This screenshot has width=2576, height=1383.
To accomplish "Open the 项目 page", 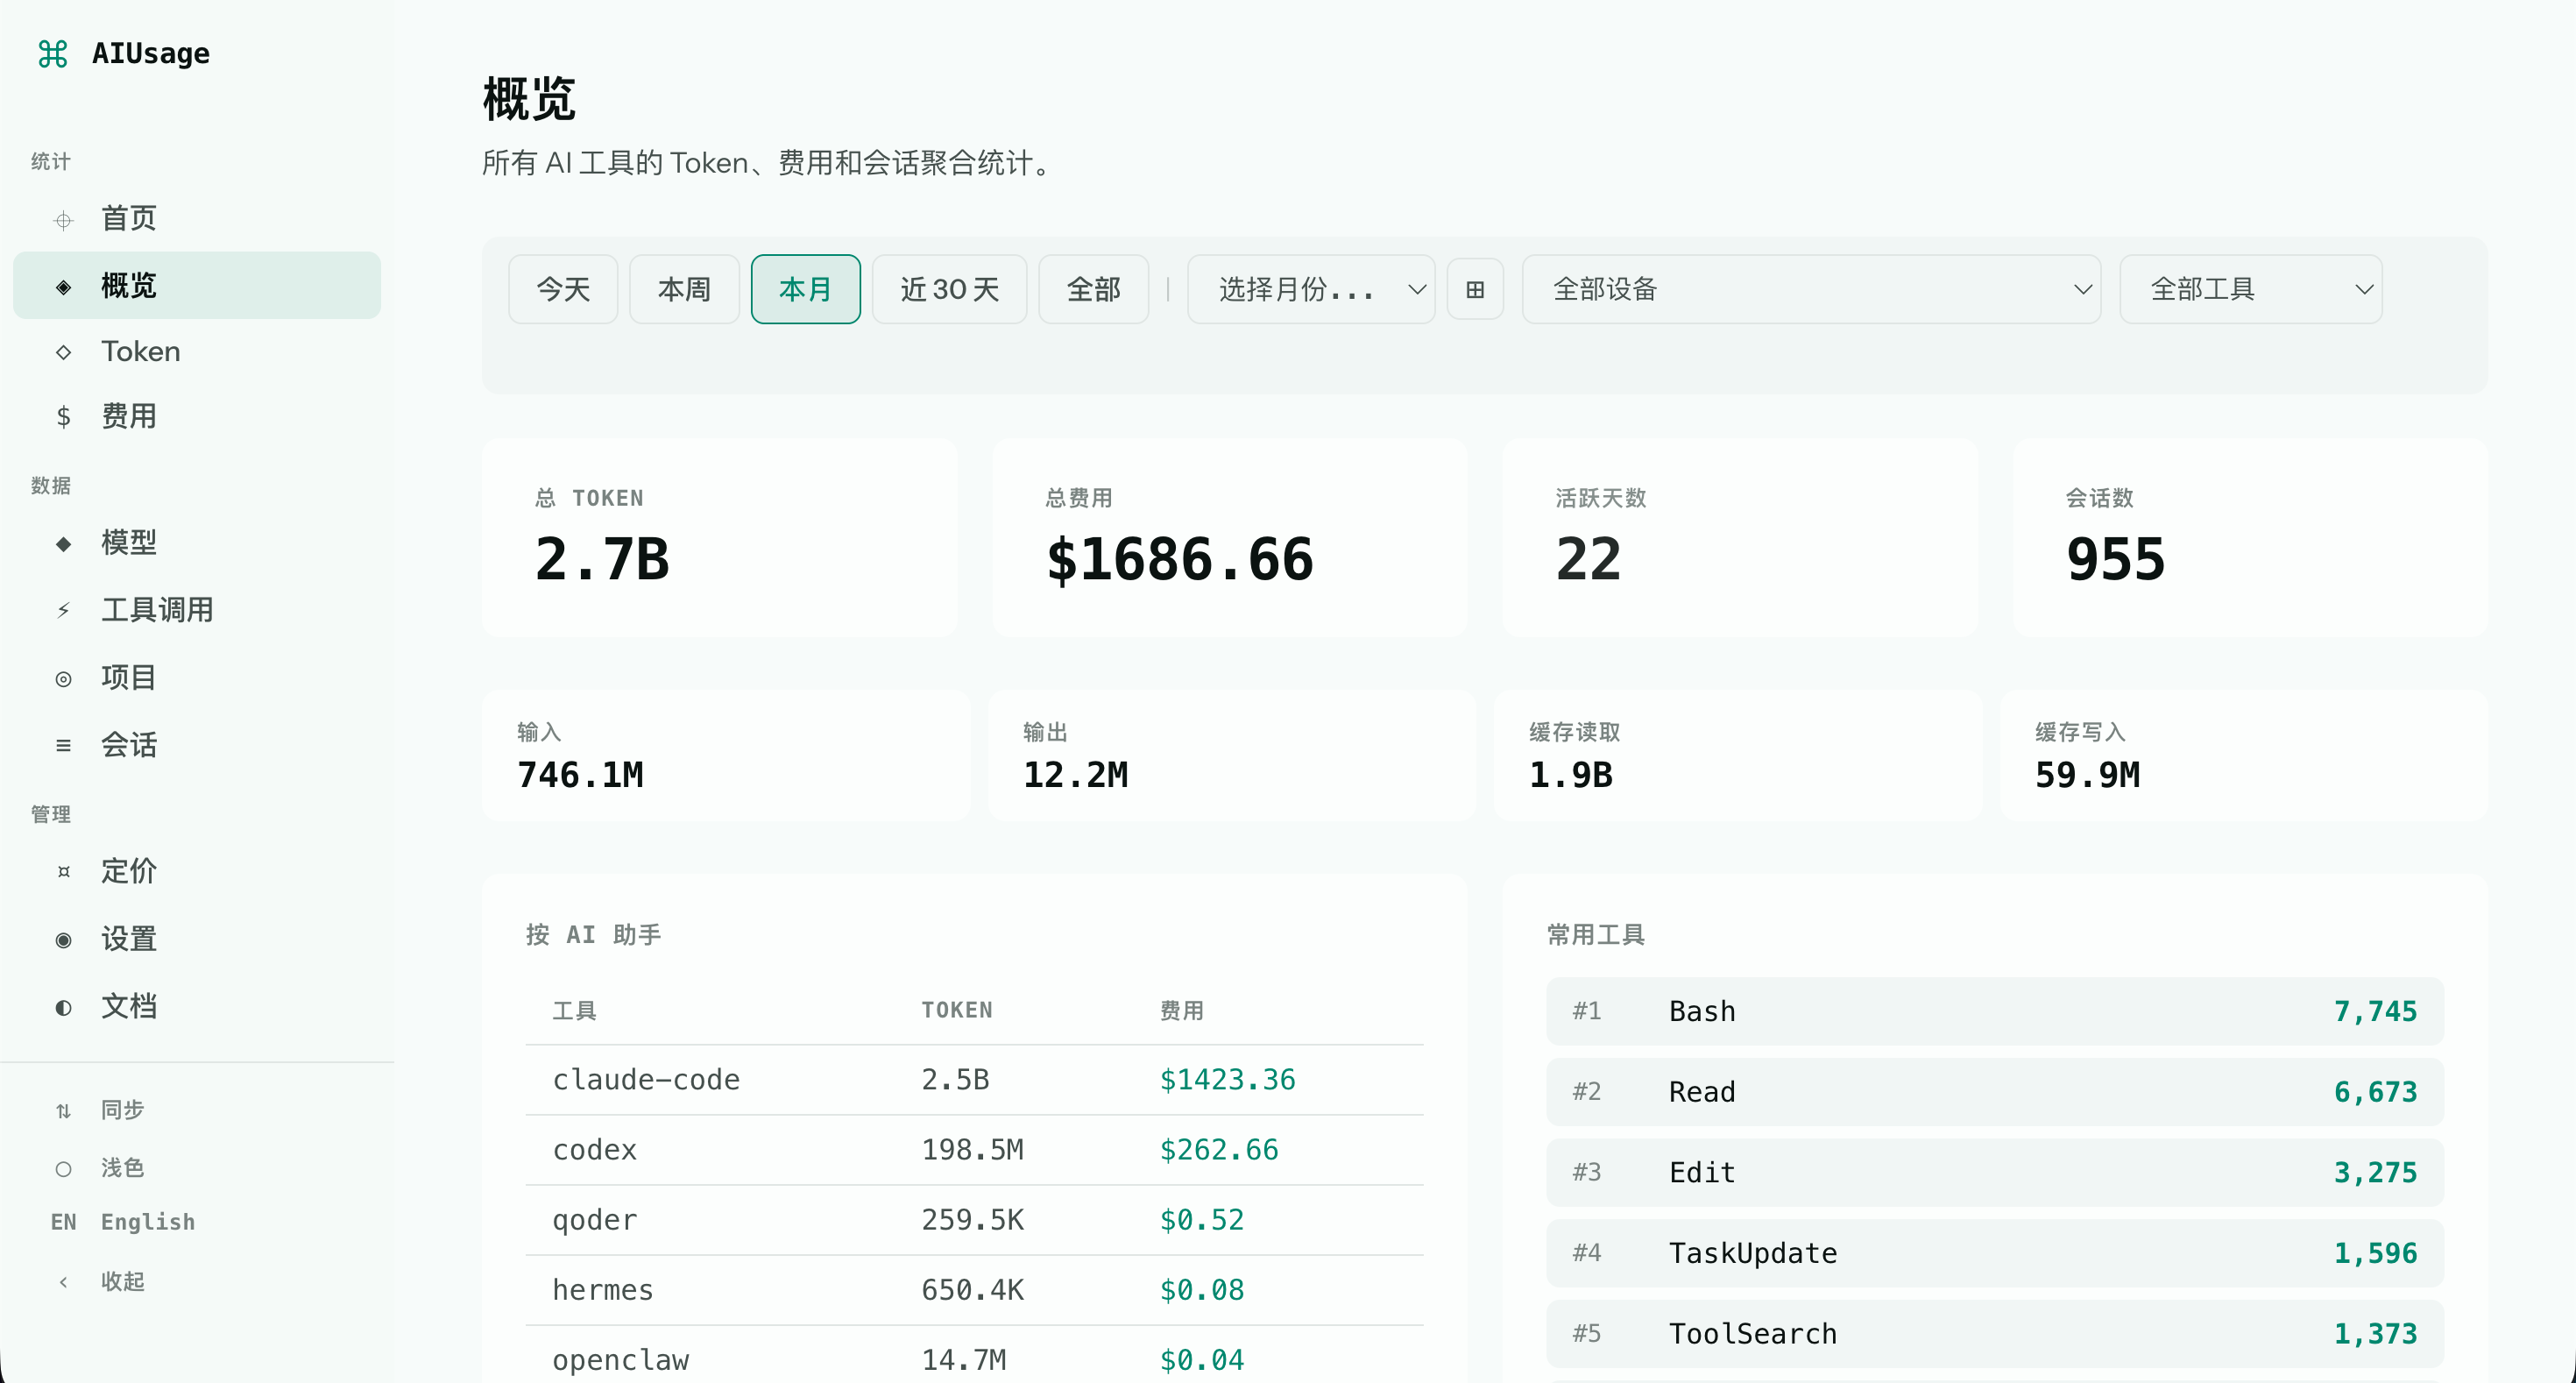I will point(197,678).
